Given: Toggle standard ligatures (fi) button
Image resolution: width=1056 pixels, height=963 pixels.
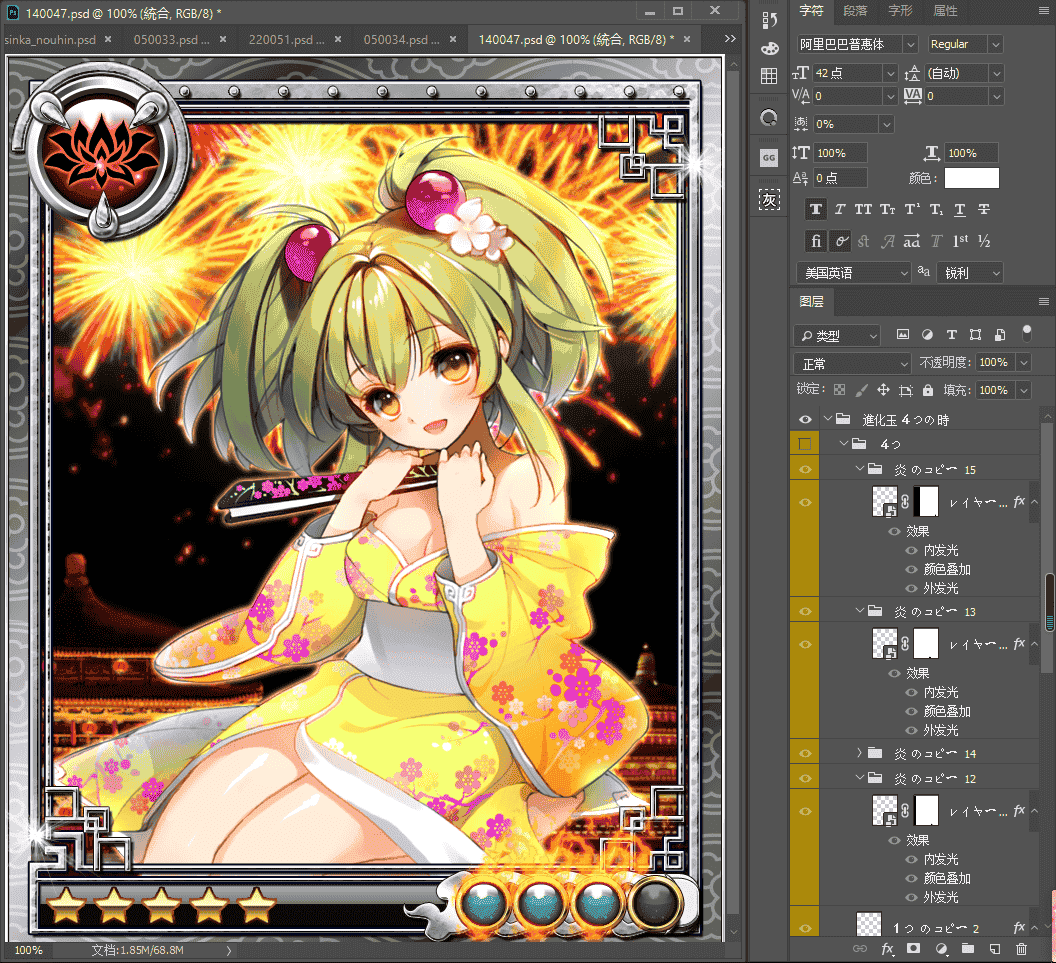Looking at the screenshot, I should (x=816, y=241).
